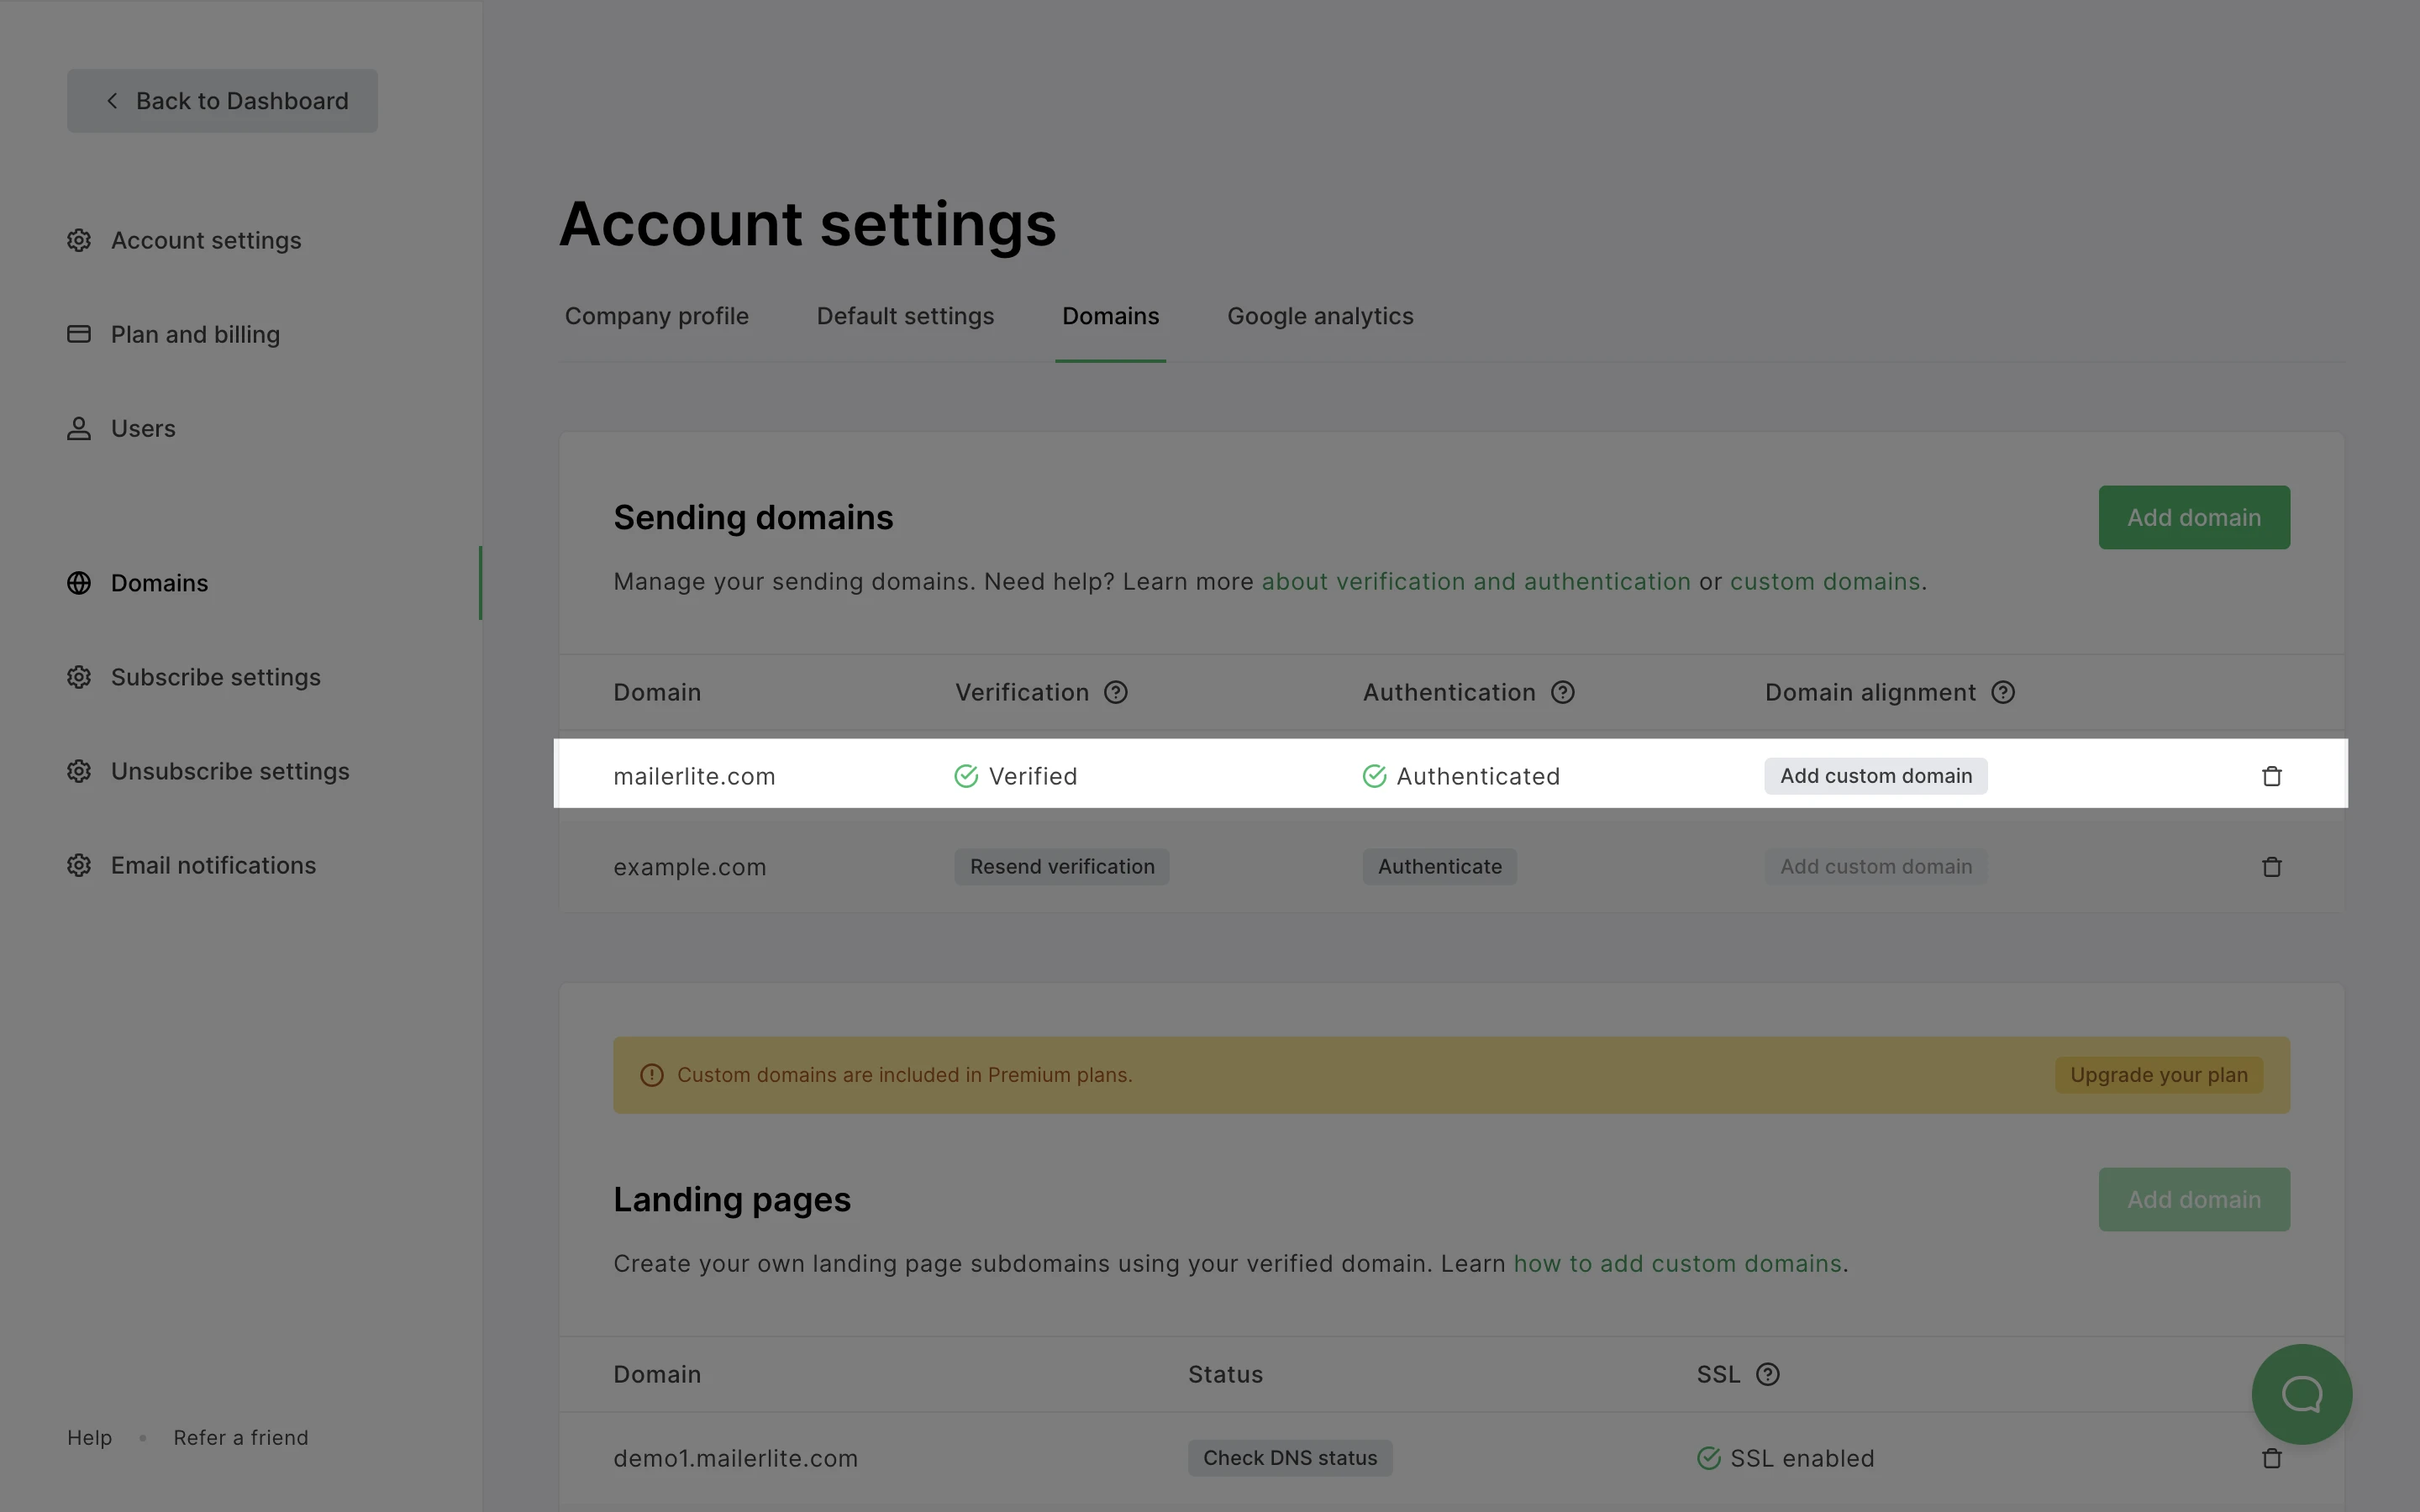2420x1512 pixels.
Task: Click Resend verification for example.com
Action: pos(1061,867)
